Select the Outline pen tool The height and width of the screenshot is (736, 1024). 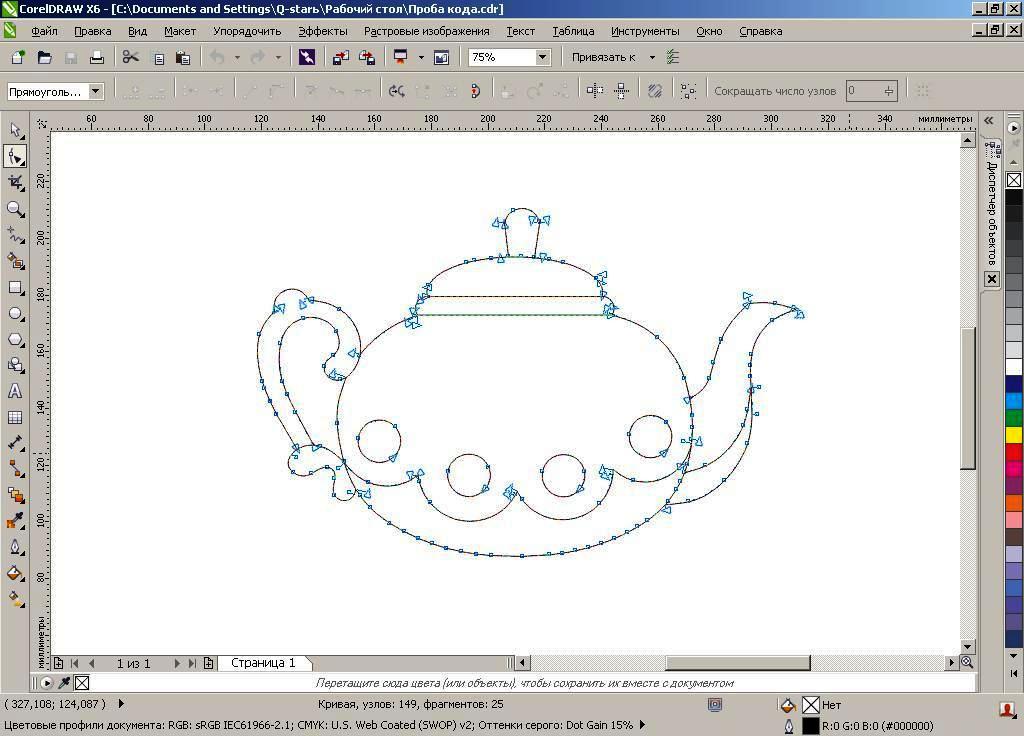coord(15,547)
